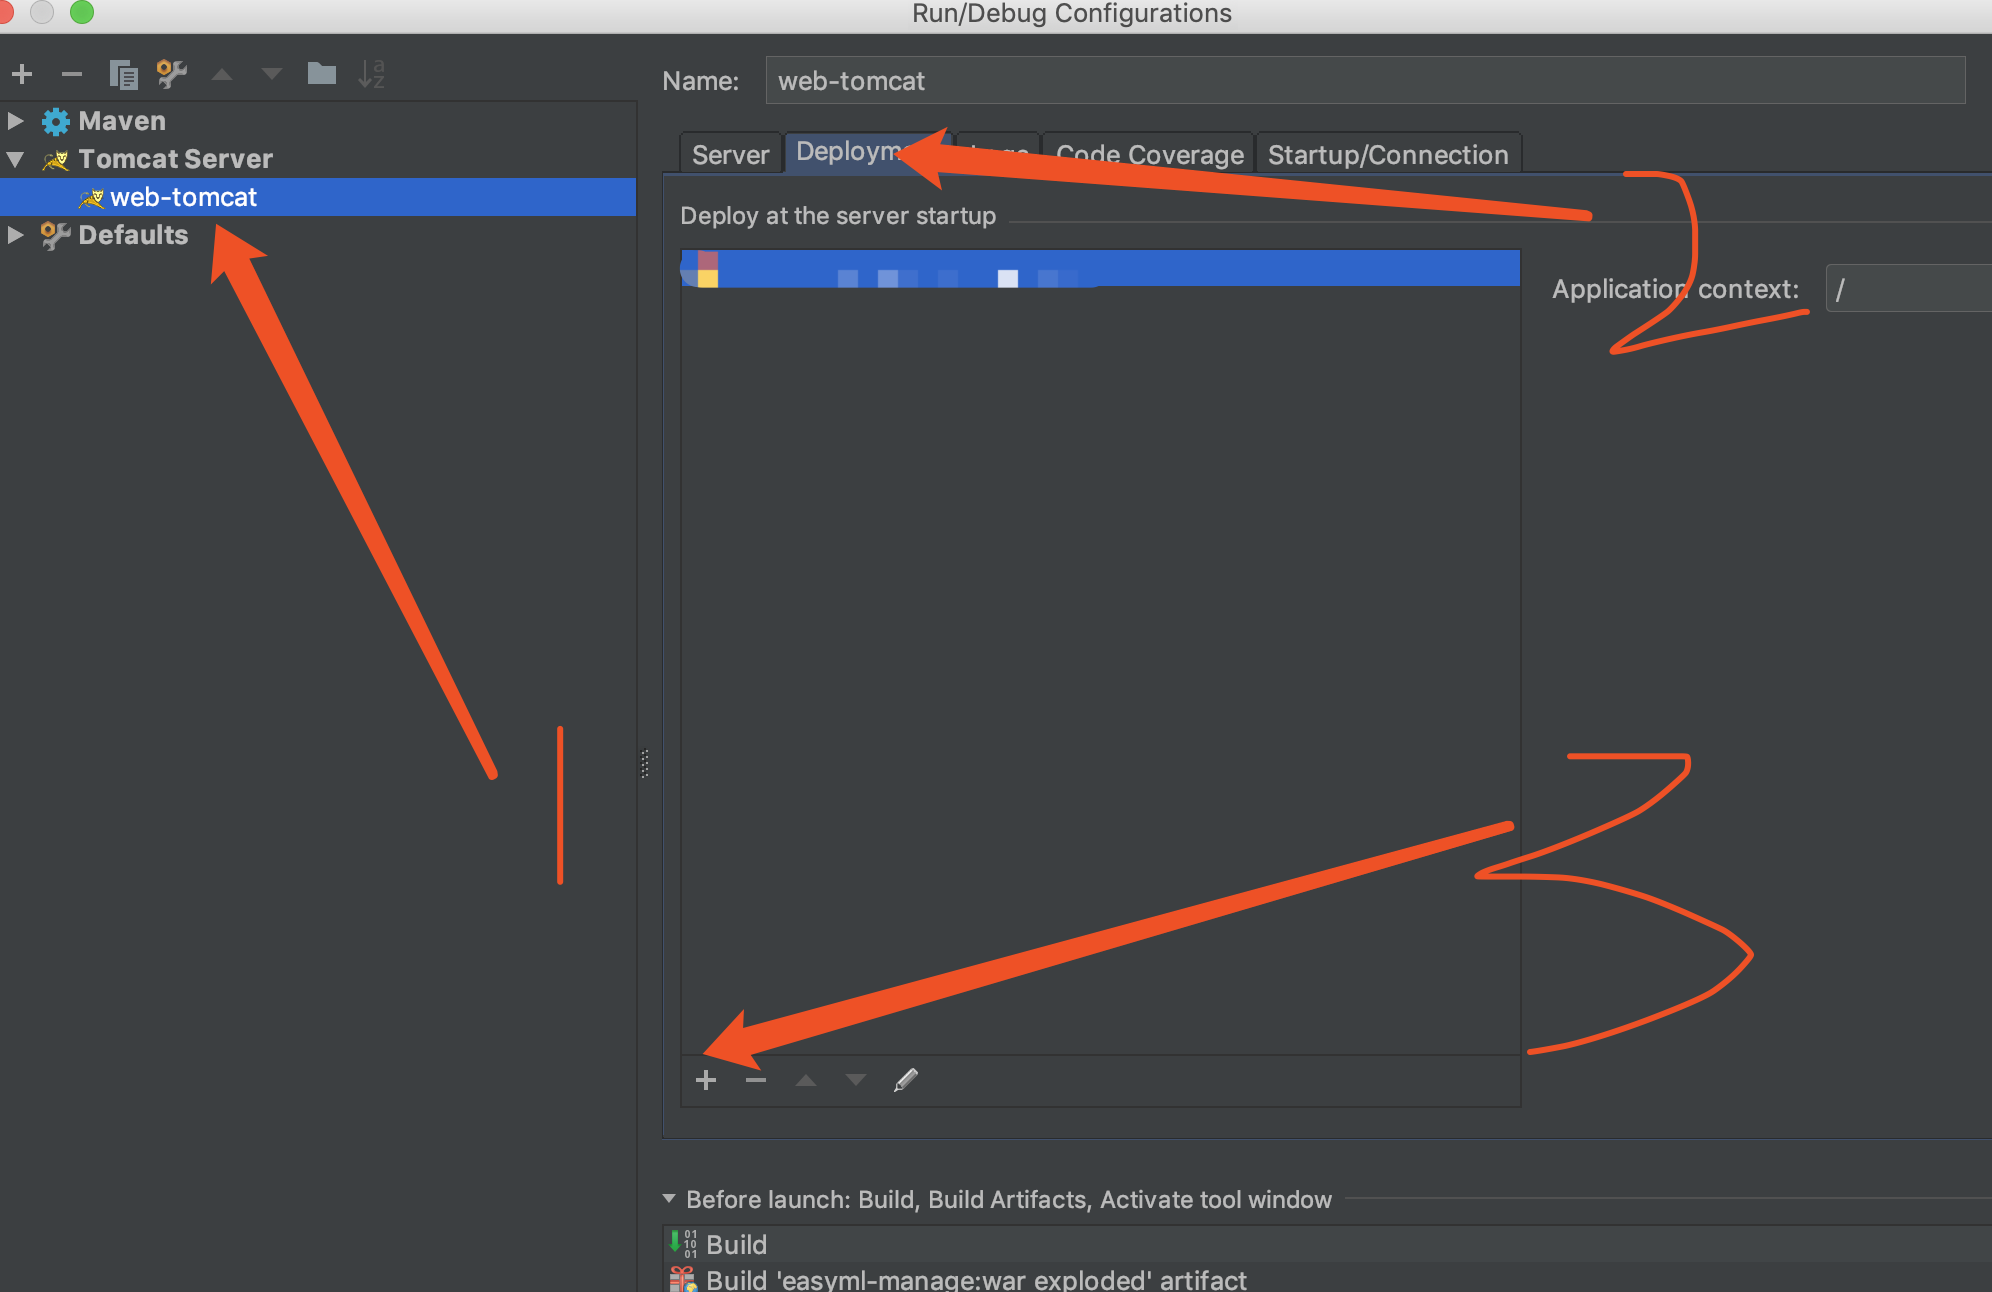Select the Maven tree label
Image resolution: width=1992 pixels, height=1292 pixels.
tap(122, 121)
